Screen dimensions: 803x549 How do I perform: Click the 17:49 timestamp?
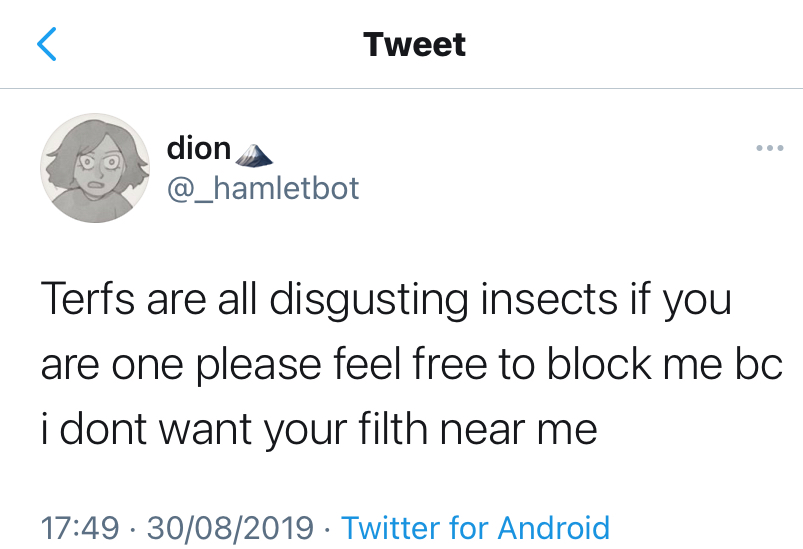point(78,527)
